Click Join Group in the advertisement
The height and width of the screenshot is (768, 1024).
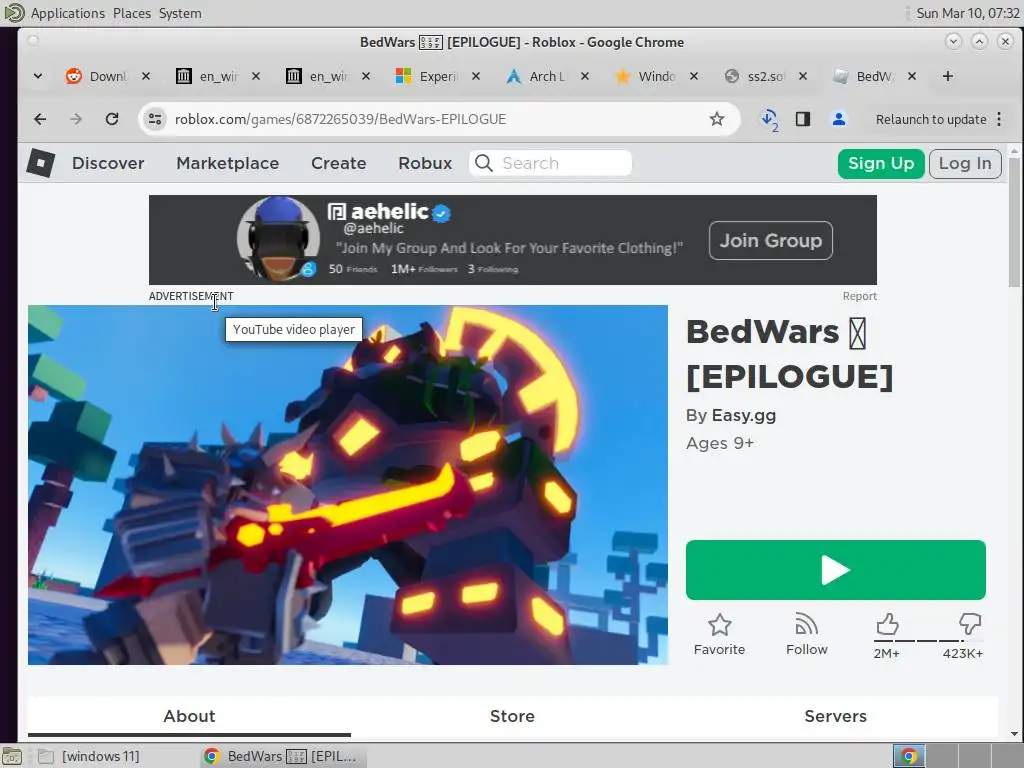pyautogui.click(x=771, y=240)
